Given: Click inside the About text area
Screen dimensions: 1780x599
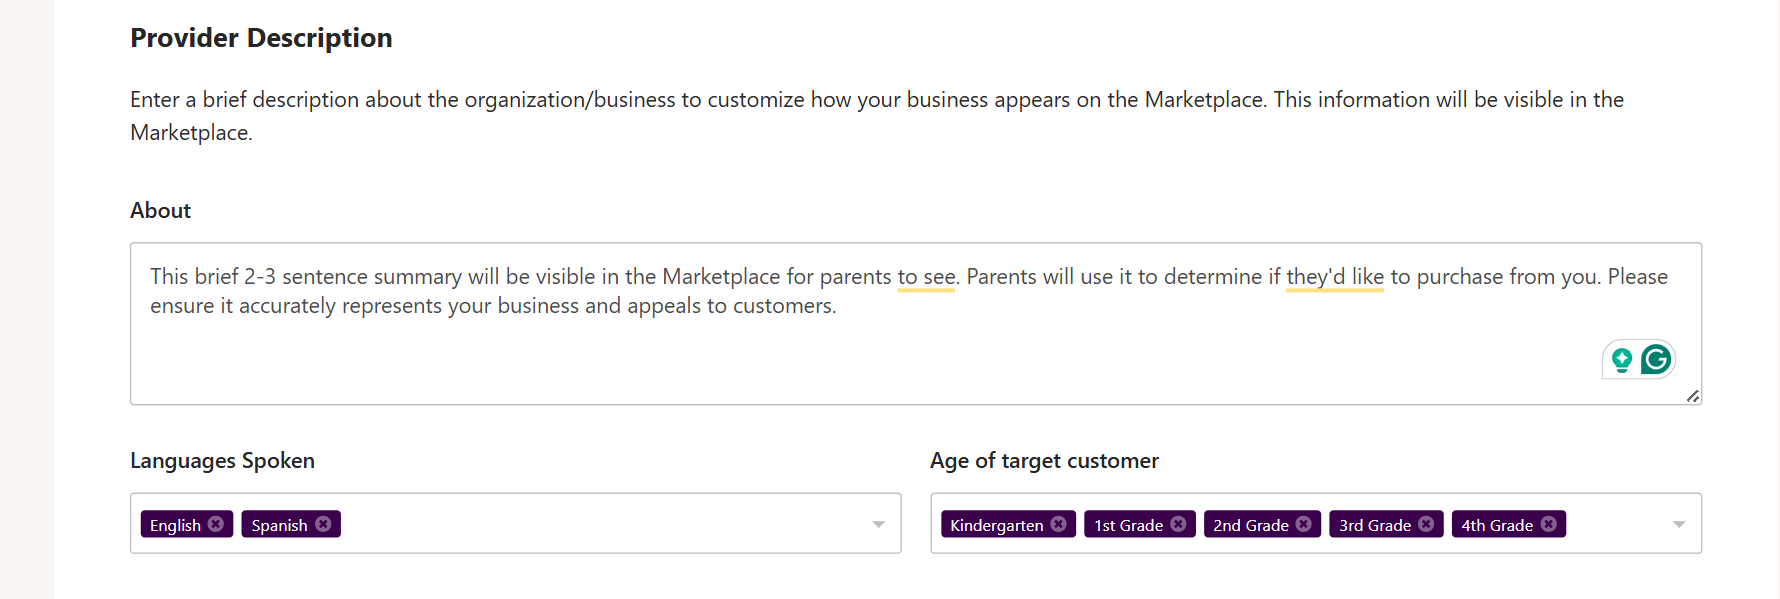Looking at the screenshot, I should click(x=916, y=324).
